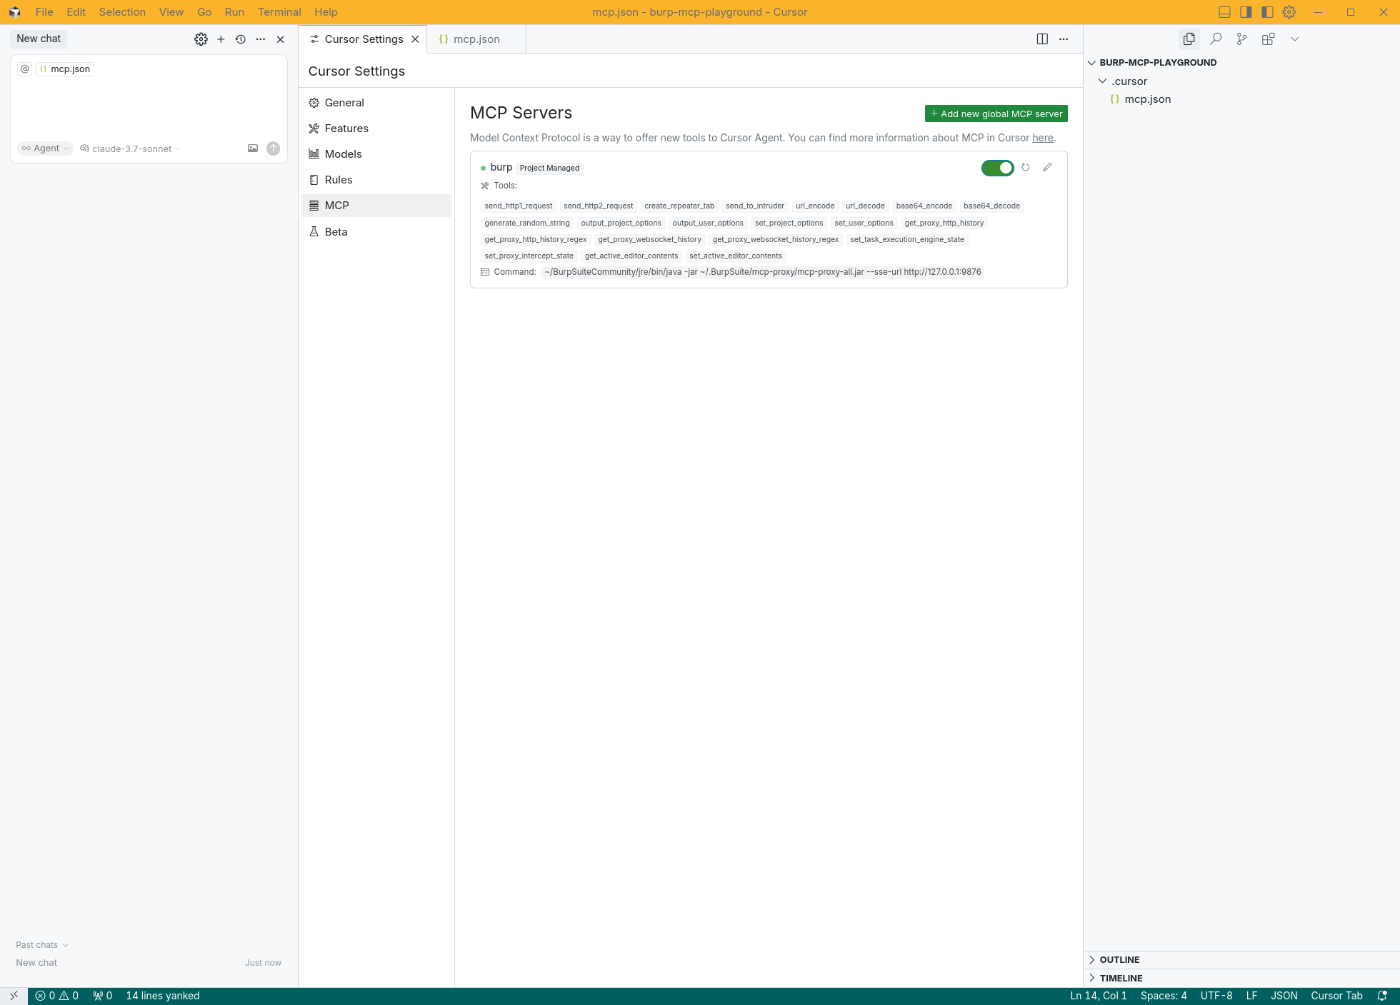Open the Terminal menu
1400x1005 pixels.
pos(279,12)
